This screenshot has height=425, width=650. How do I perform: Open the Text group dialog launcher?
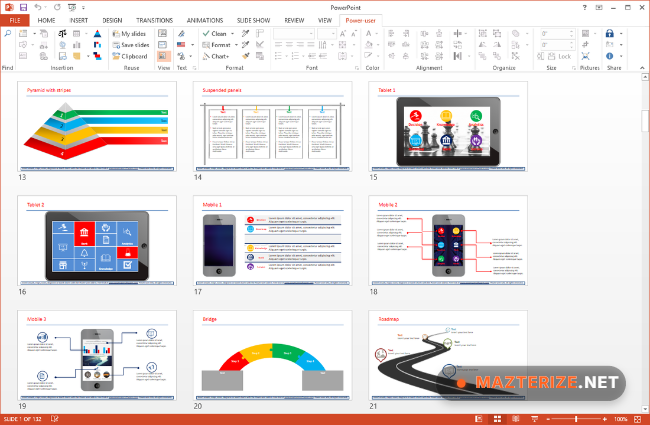[194, 68]
